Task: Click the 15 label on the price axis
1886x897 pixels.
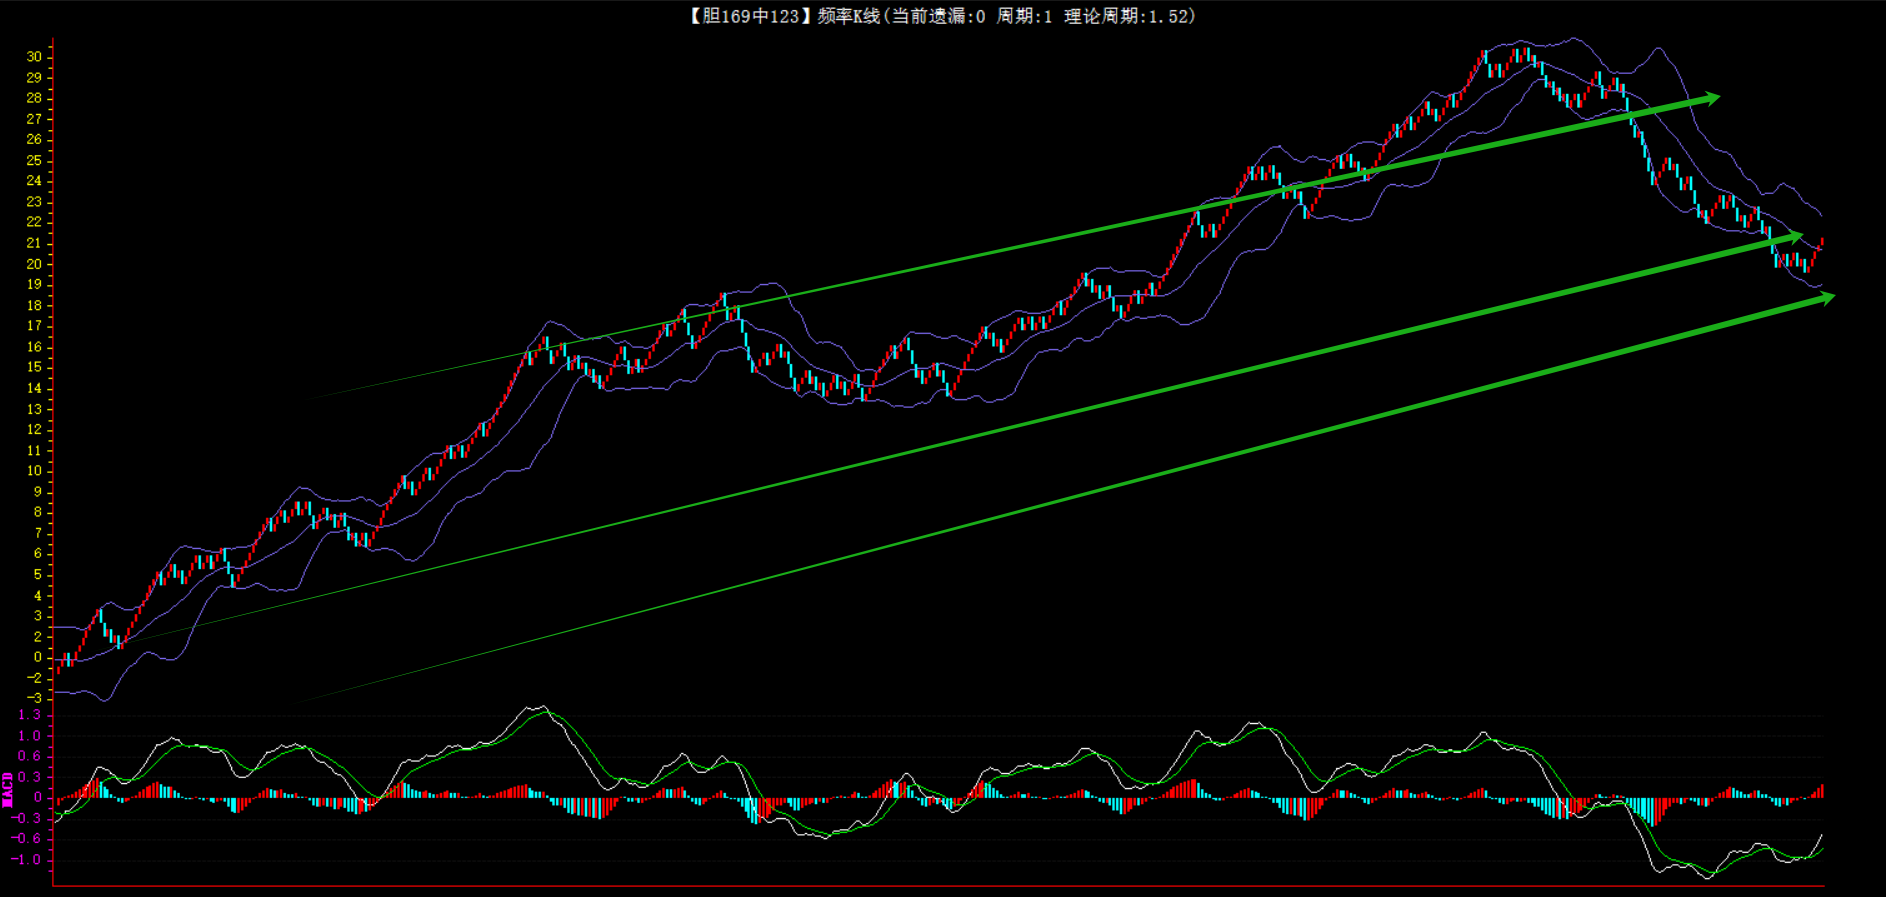Action: pyautogui.click(x=34, y=367)
